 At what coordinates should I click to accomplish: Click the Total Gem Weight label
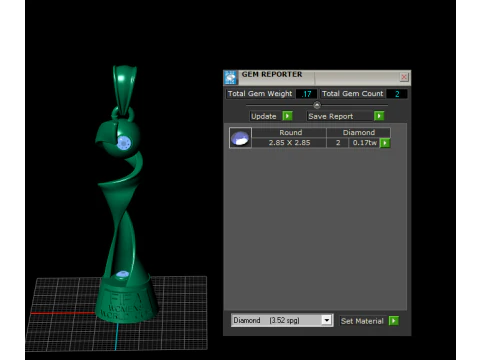(x=260, y=94)
